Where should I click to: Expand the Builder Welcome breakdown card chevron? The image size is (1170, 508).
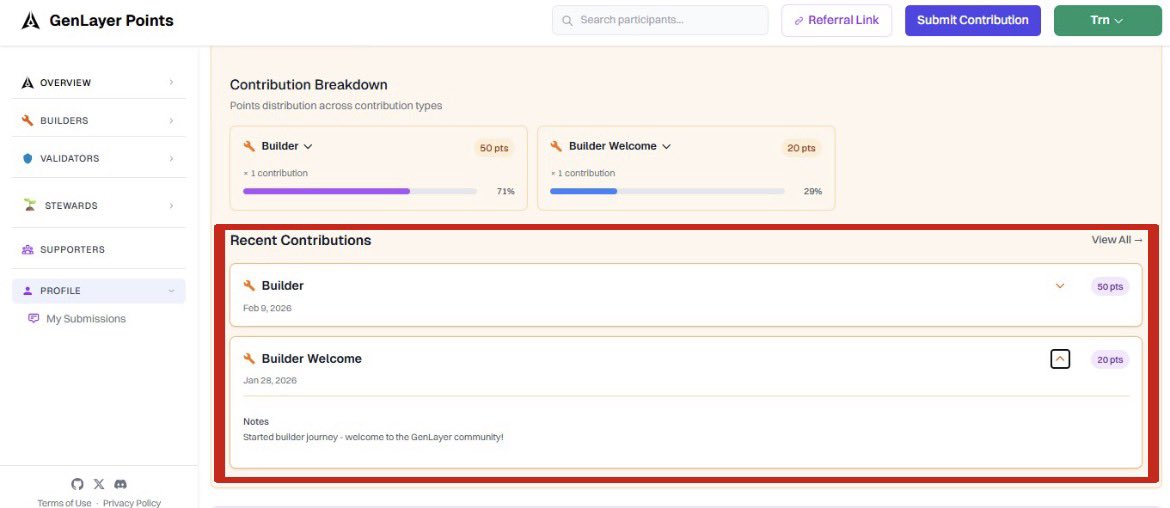pyautogui.click(x=666, y=147)
